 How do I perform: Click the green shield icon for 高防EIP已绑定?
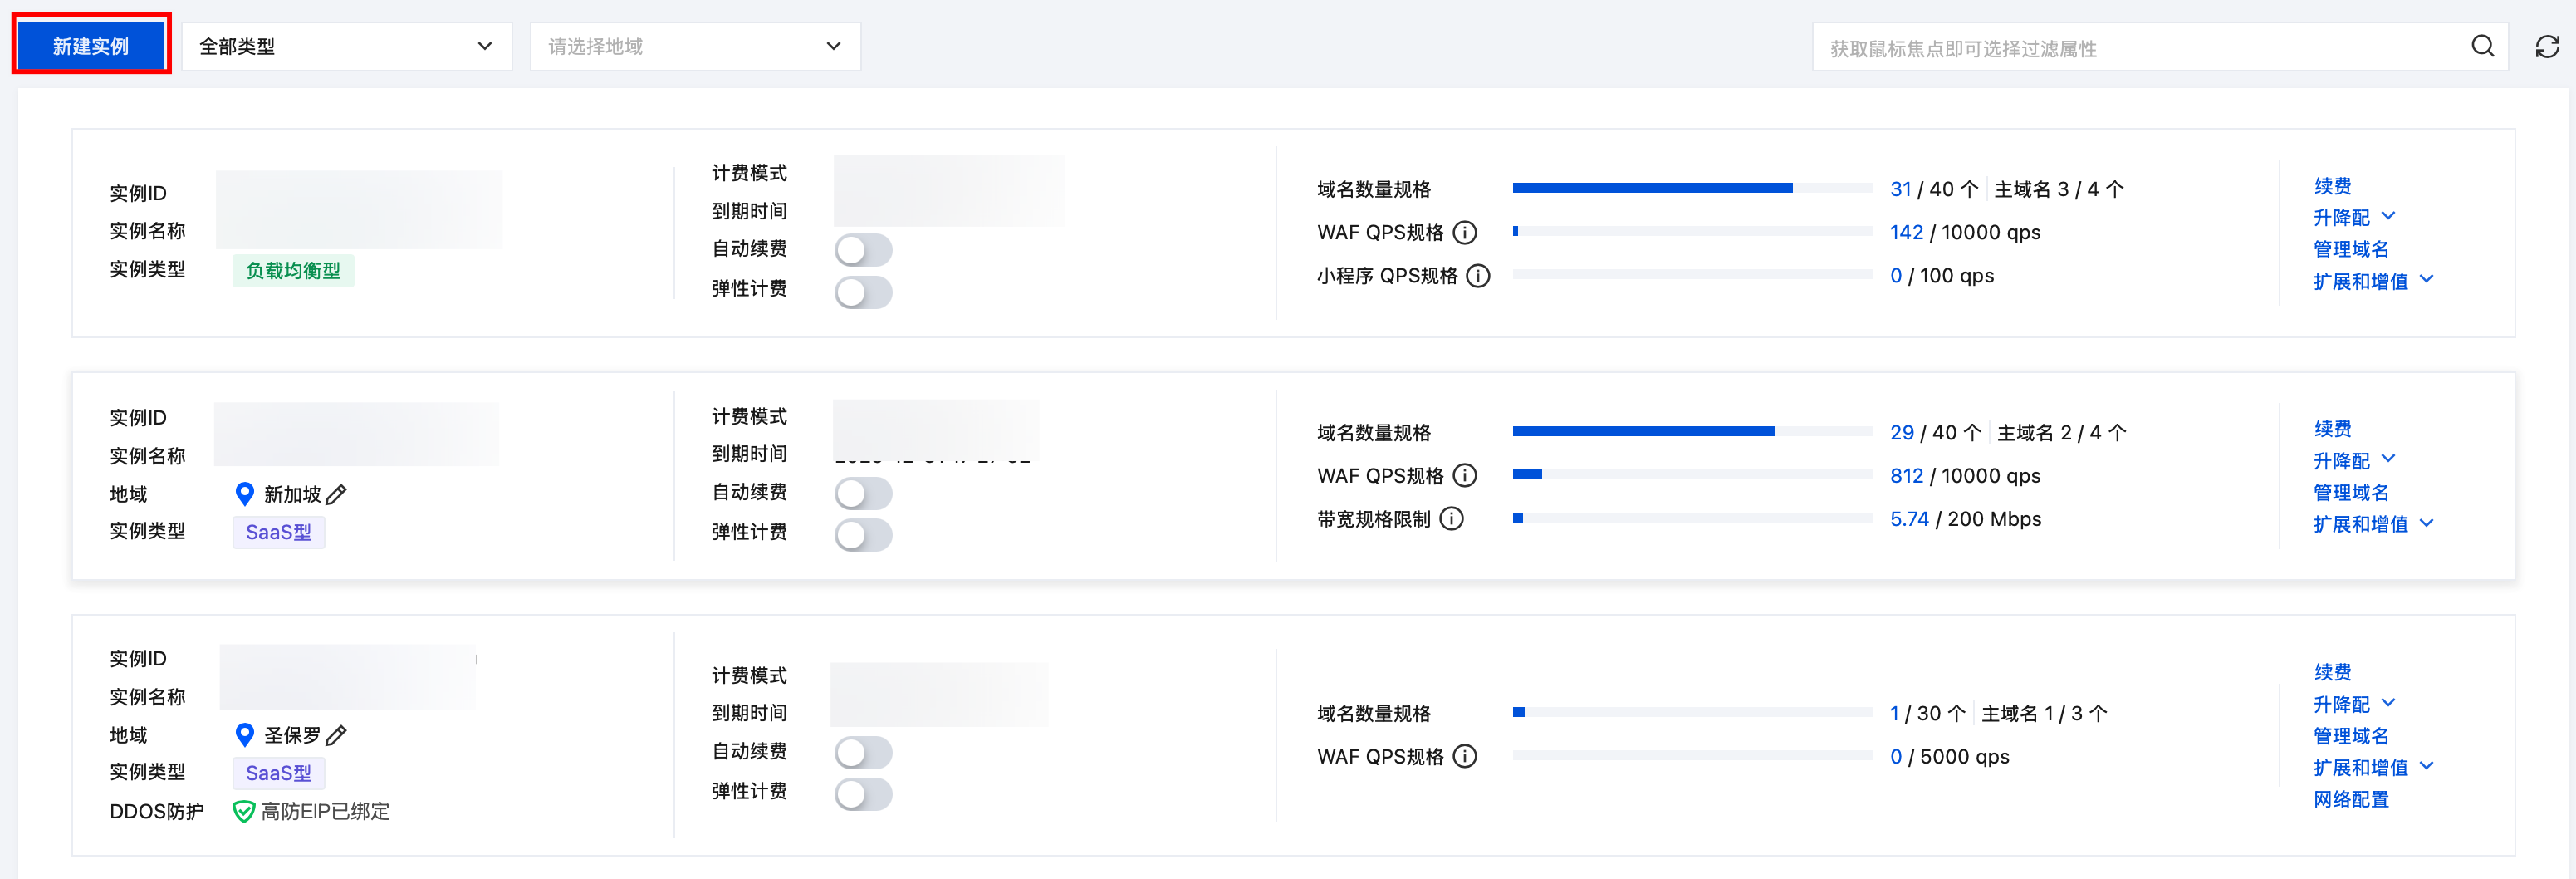tap(243, 811)
